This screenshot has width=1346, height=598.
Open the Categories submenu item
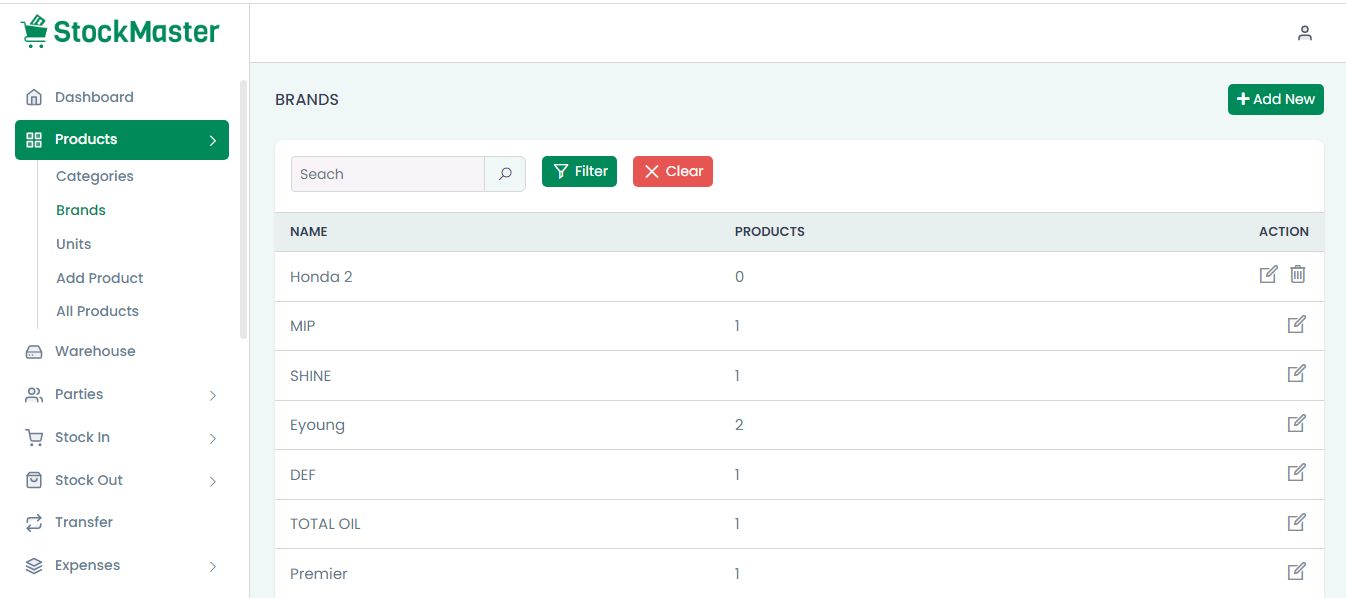click(x=94, y=176)
